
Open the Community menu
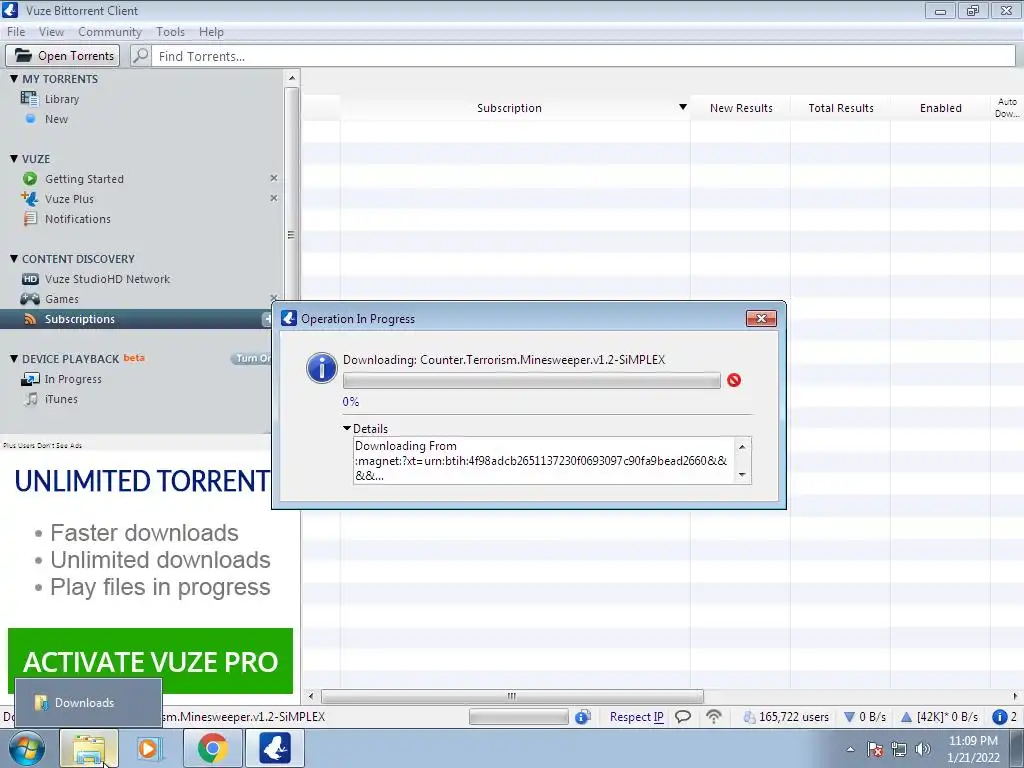coord(110,32)
